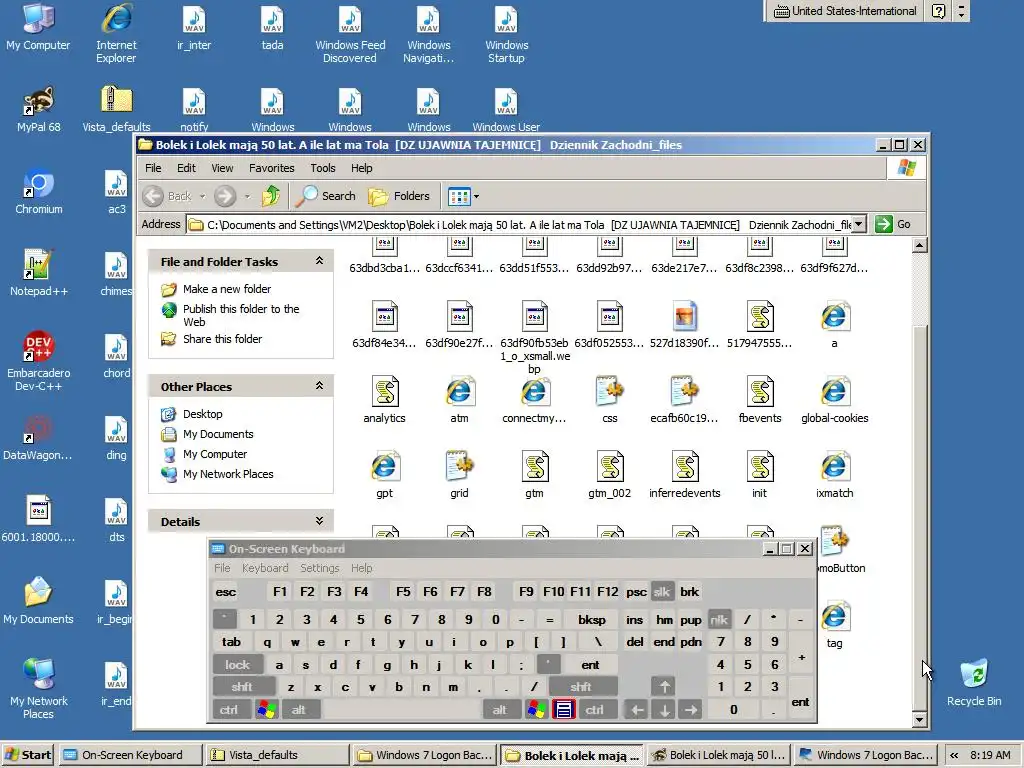The width and height of the screenshot is (1024, 768).
Task: Select Embarcadero Dev-C++ desktop icon
Action: click(39, 361)
